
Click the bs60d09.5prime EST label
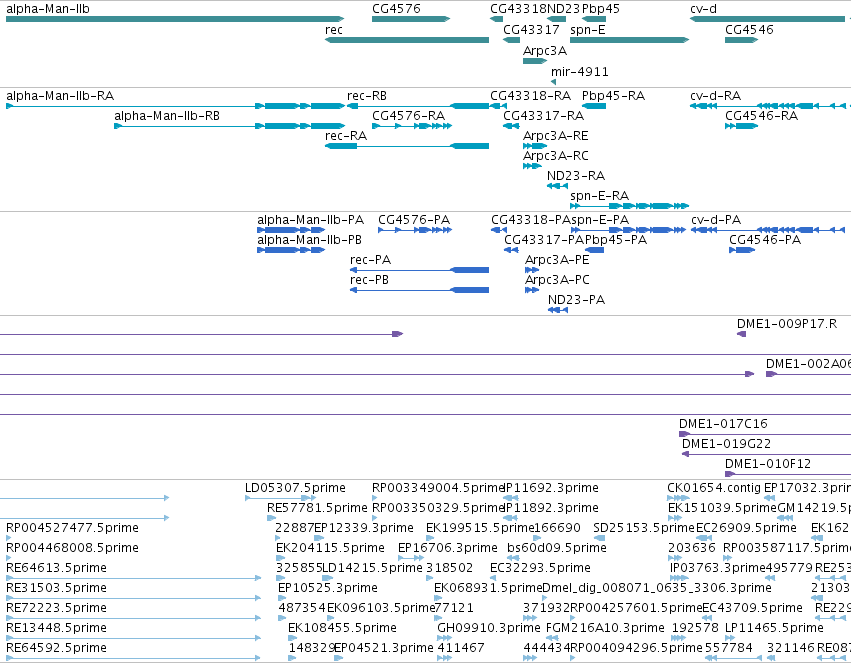pos(557,548)
